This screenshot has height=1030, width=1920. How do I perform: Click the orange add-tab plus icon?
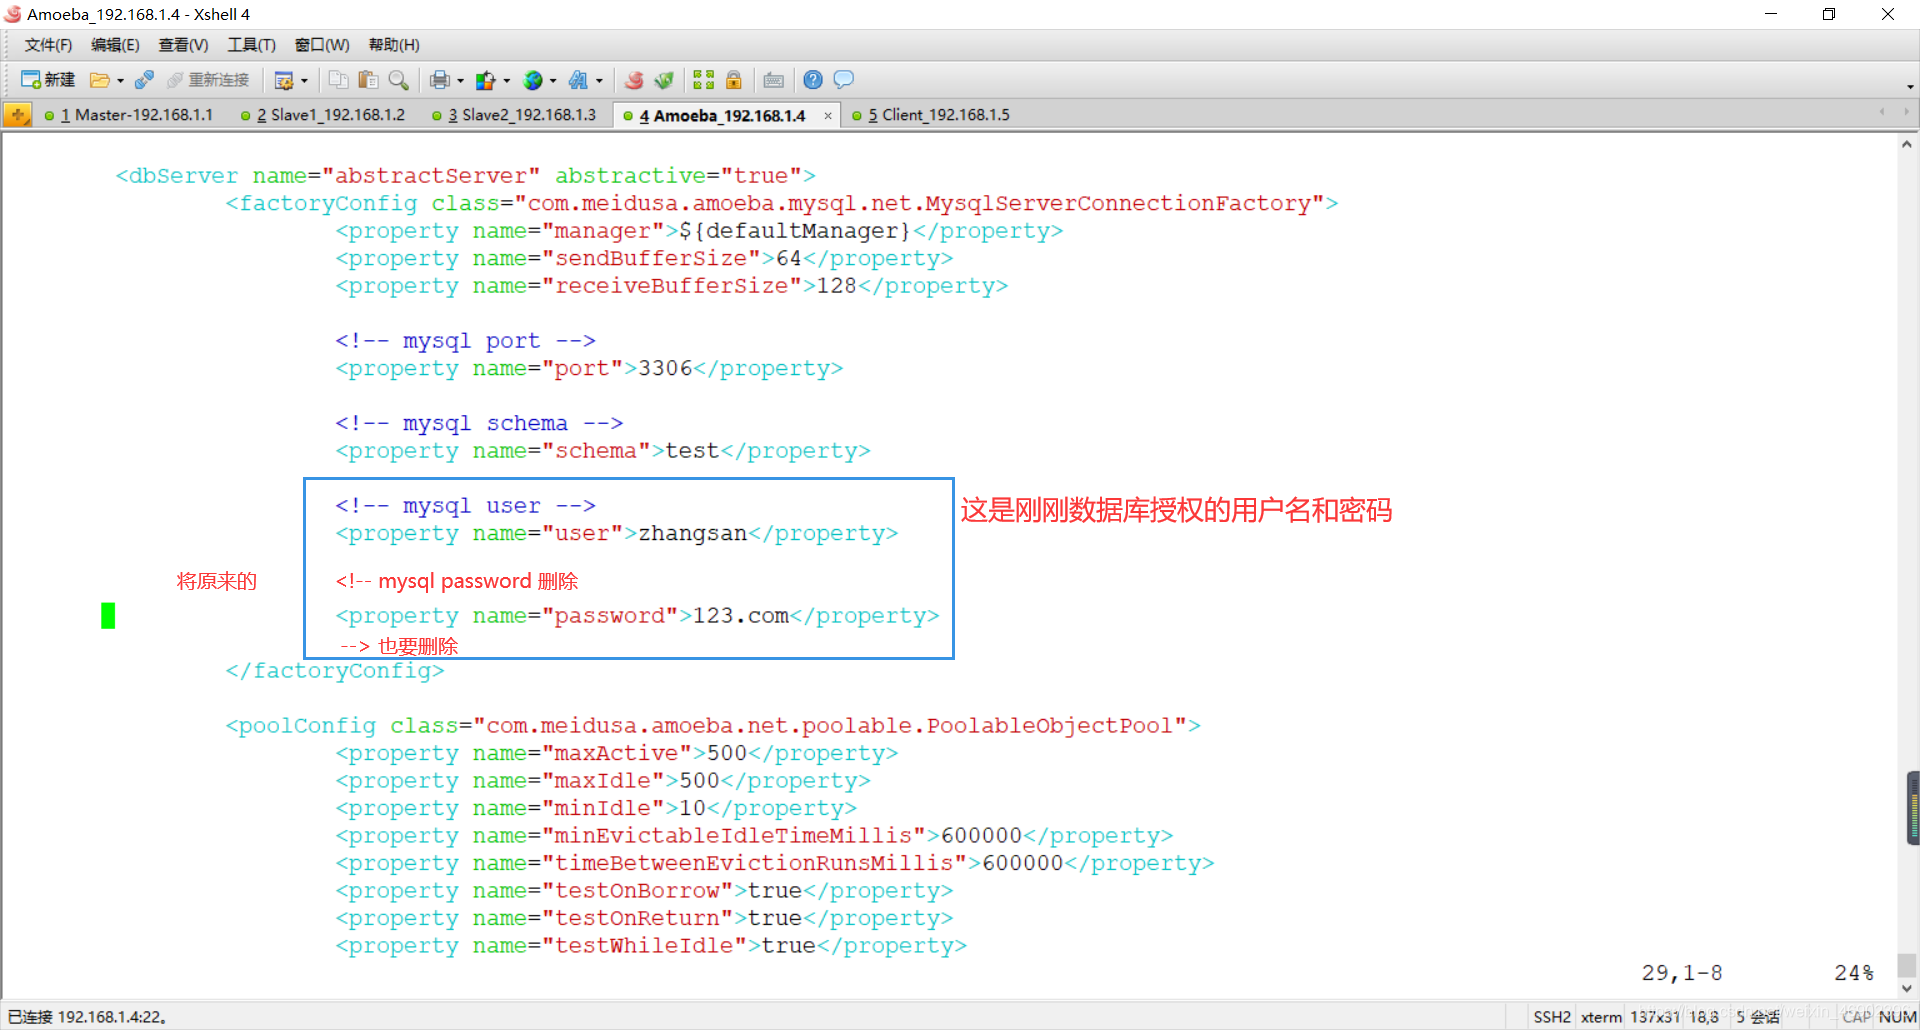(17, 115)
